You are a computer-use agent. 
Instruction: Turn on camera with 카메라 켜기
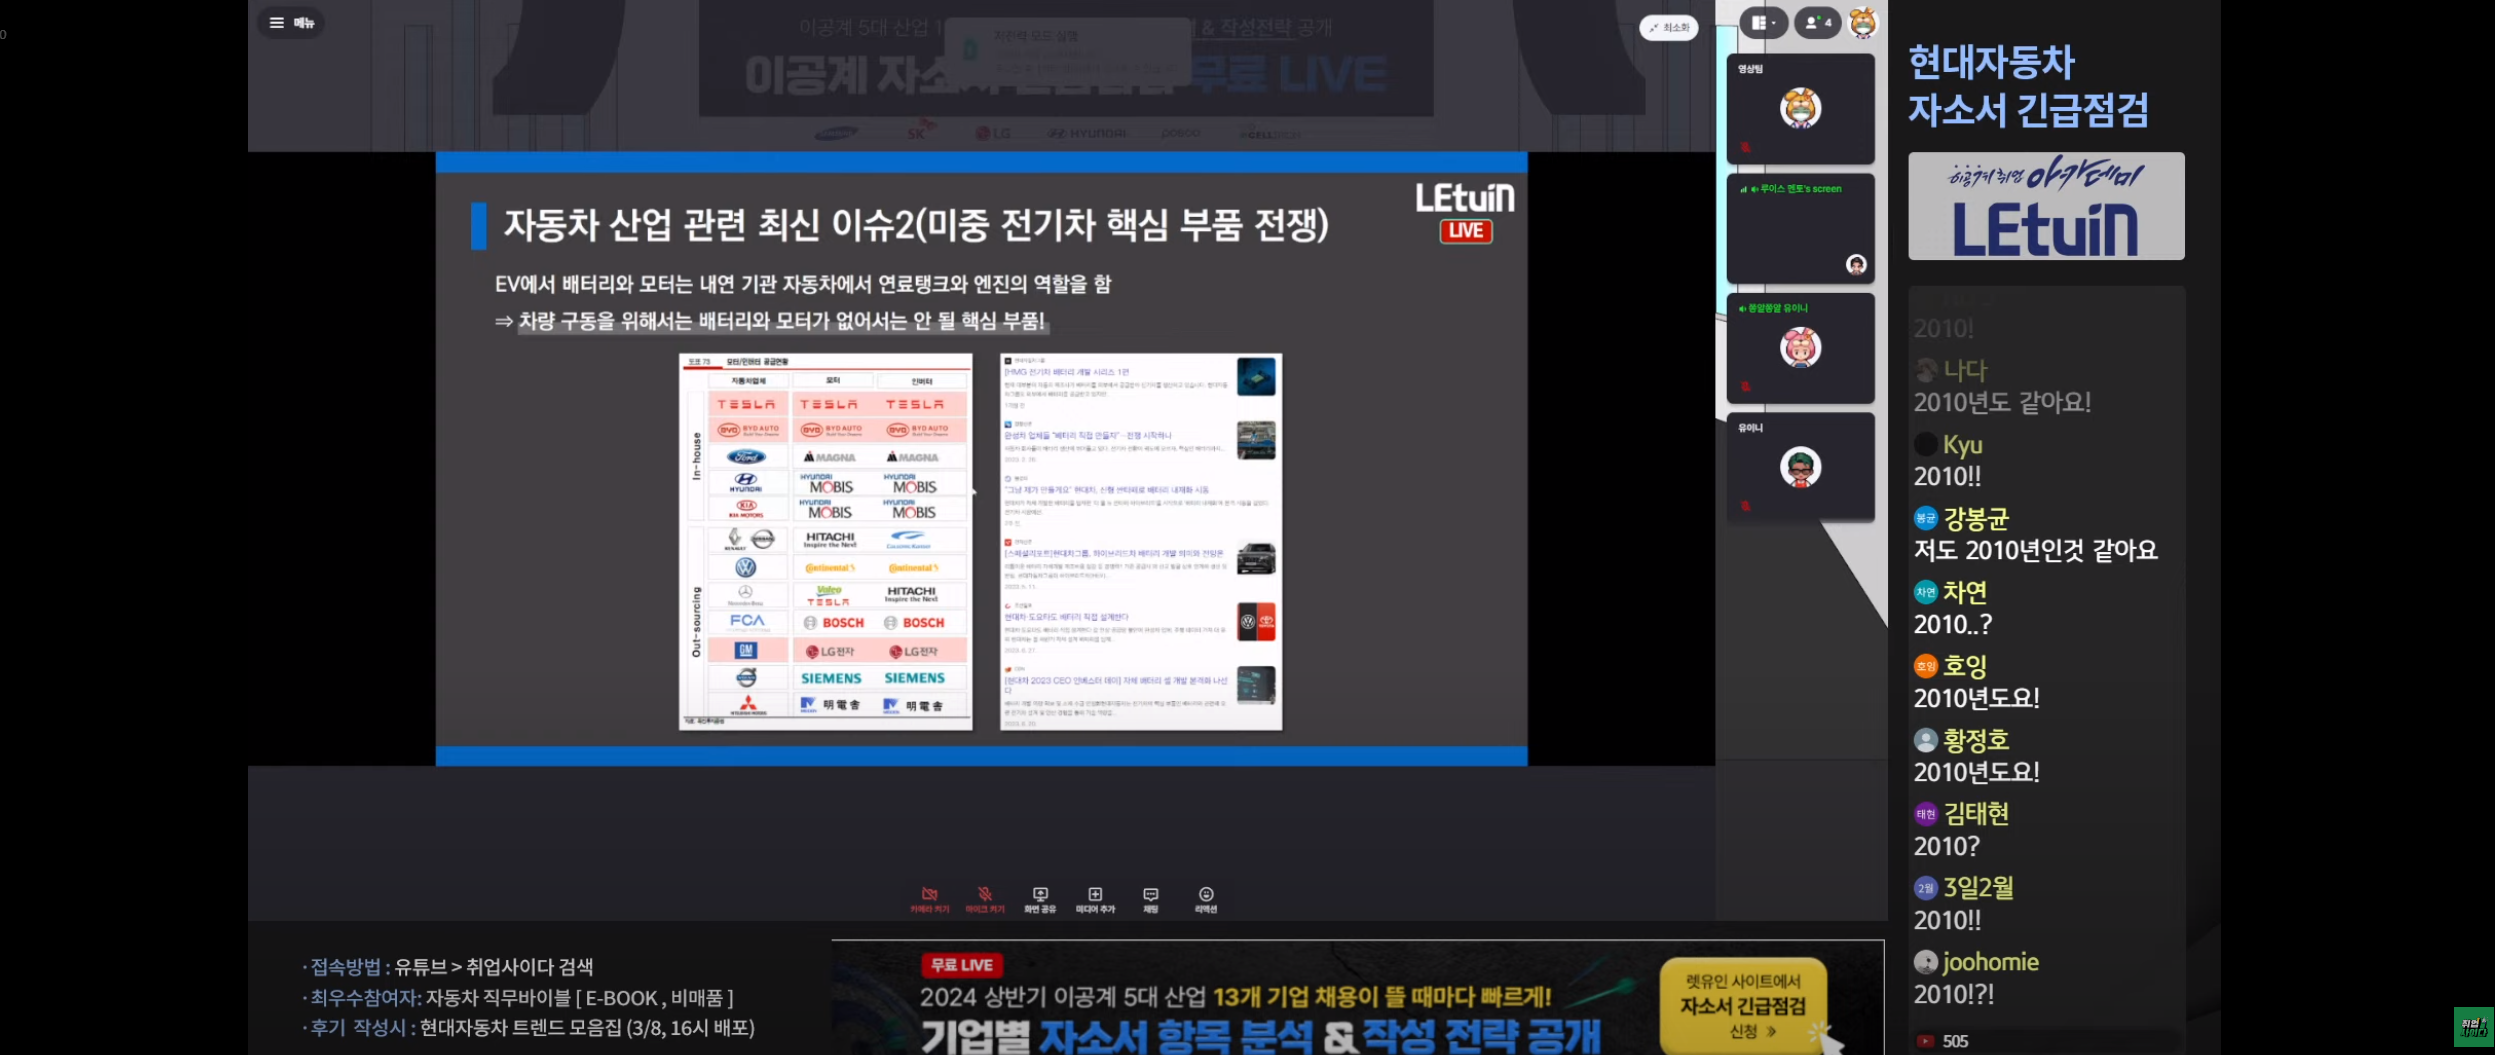tap(929, 900)
